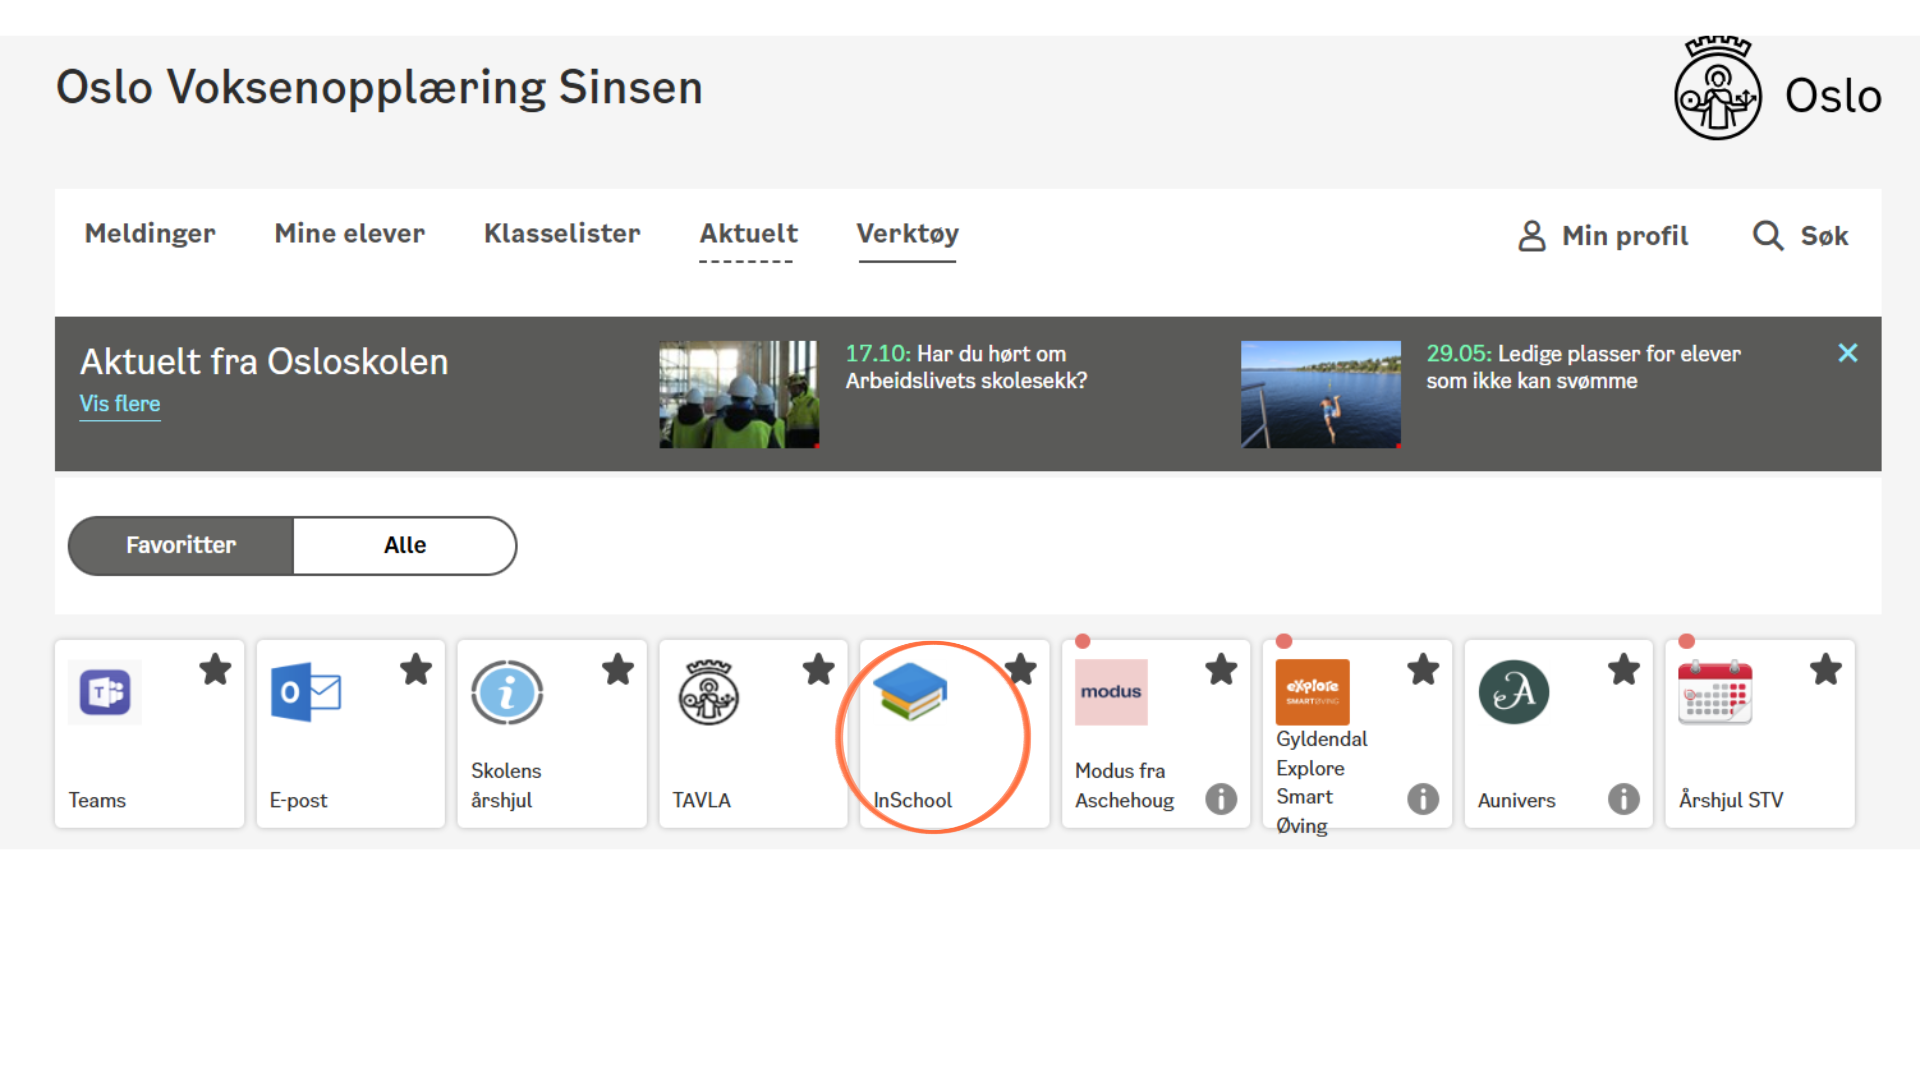This screenshot has width=1920, height=1080.
Task: Open the Gyldendal Explore Smart Øving icon
Action: (1312, 691)
